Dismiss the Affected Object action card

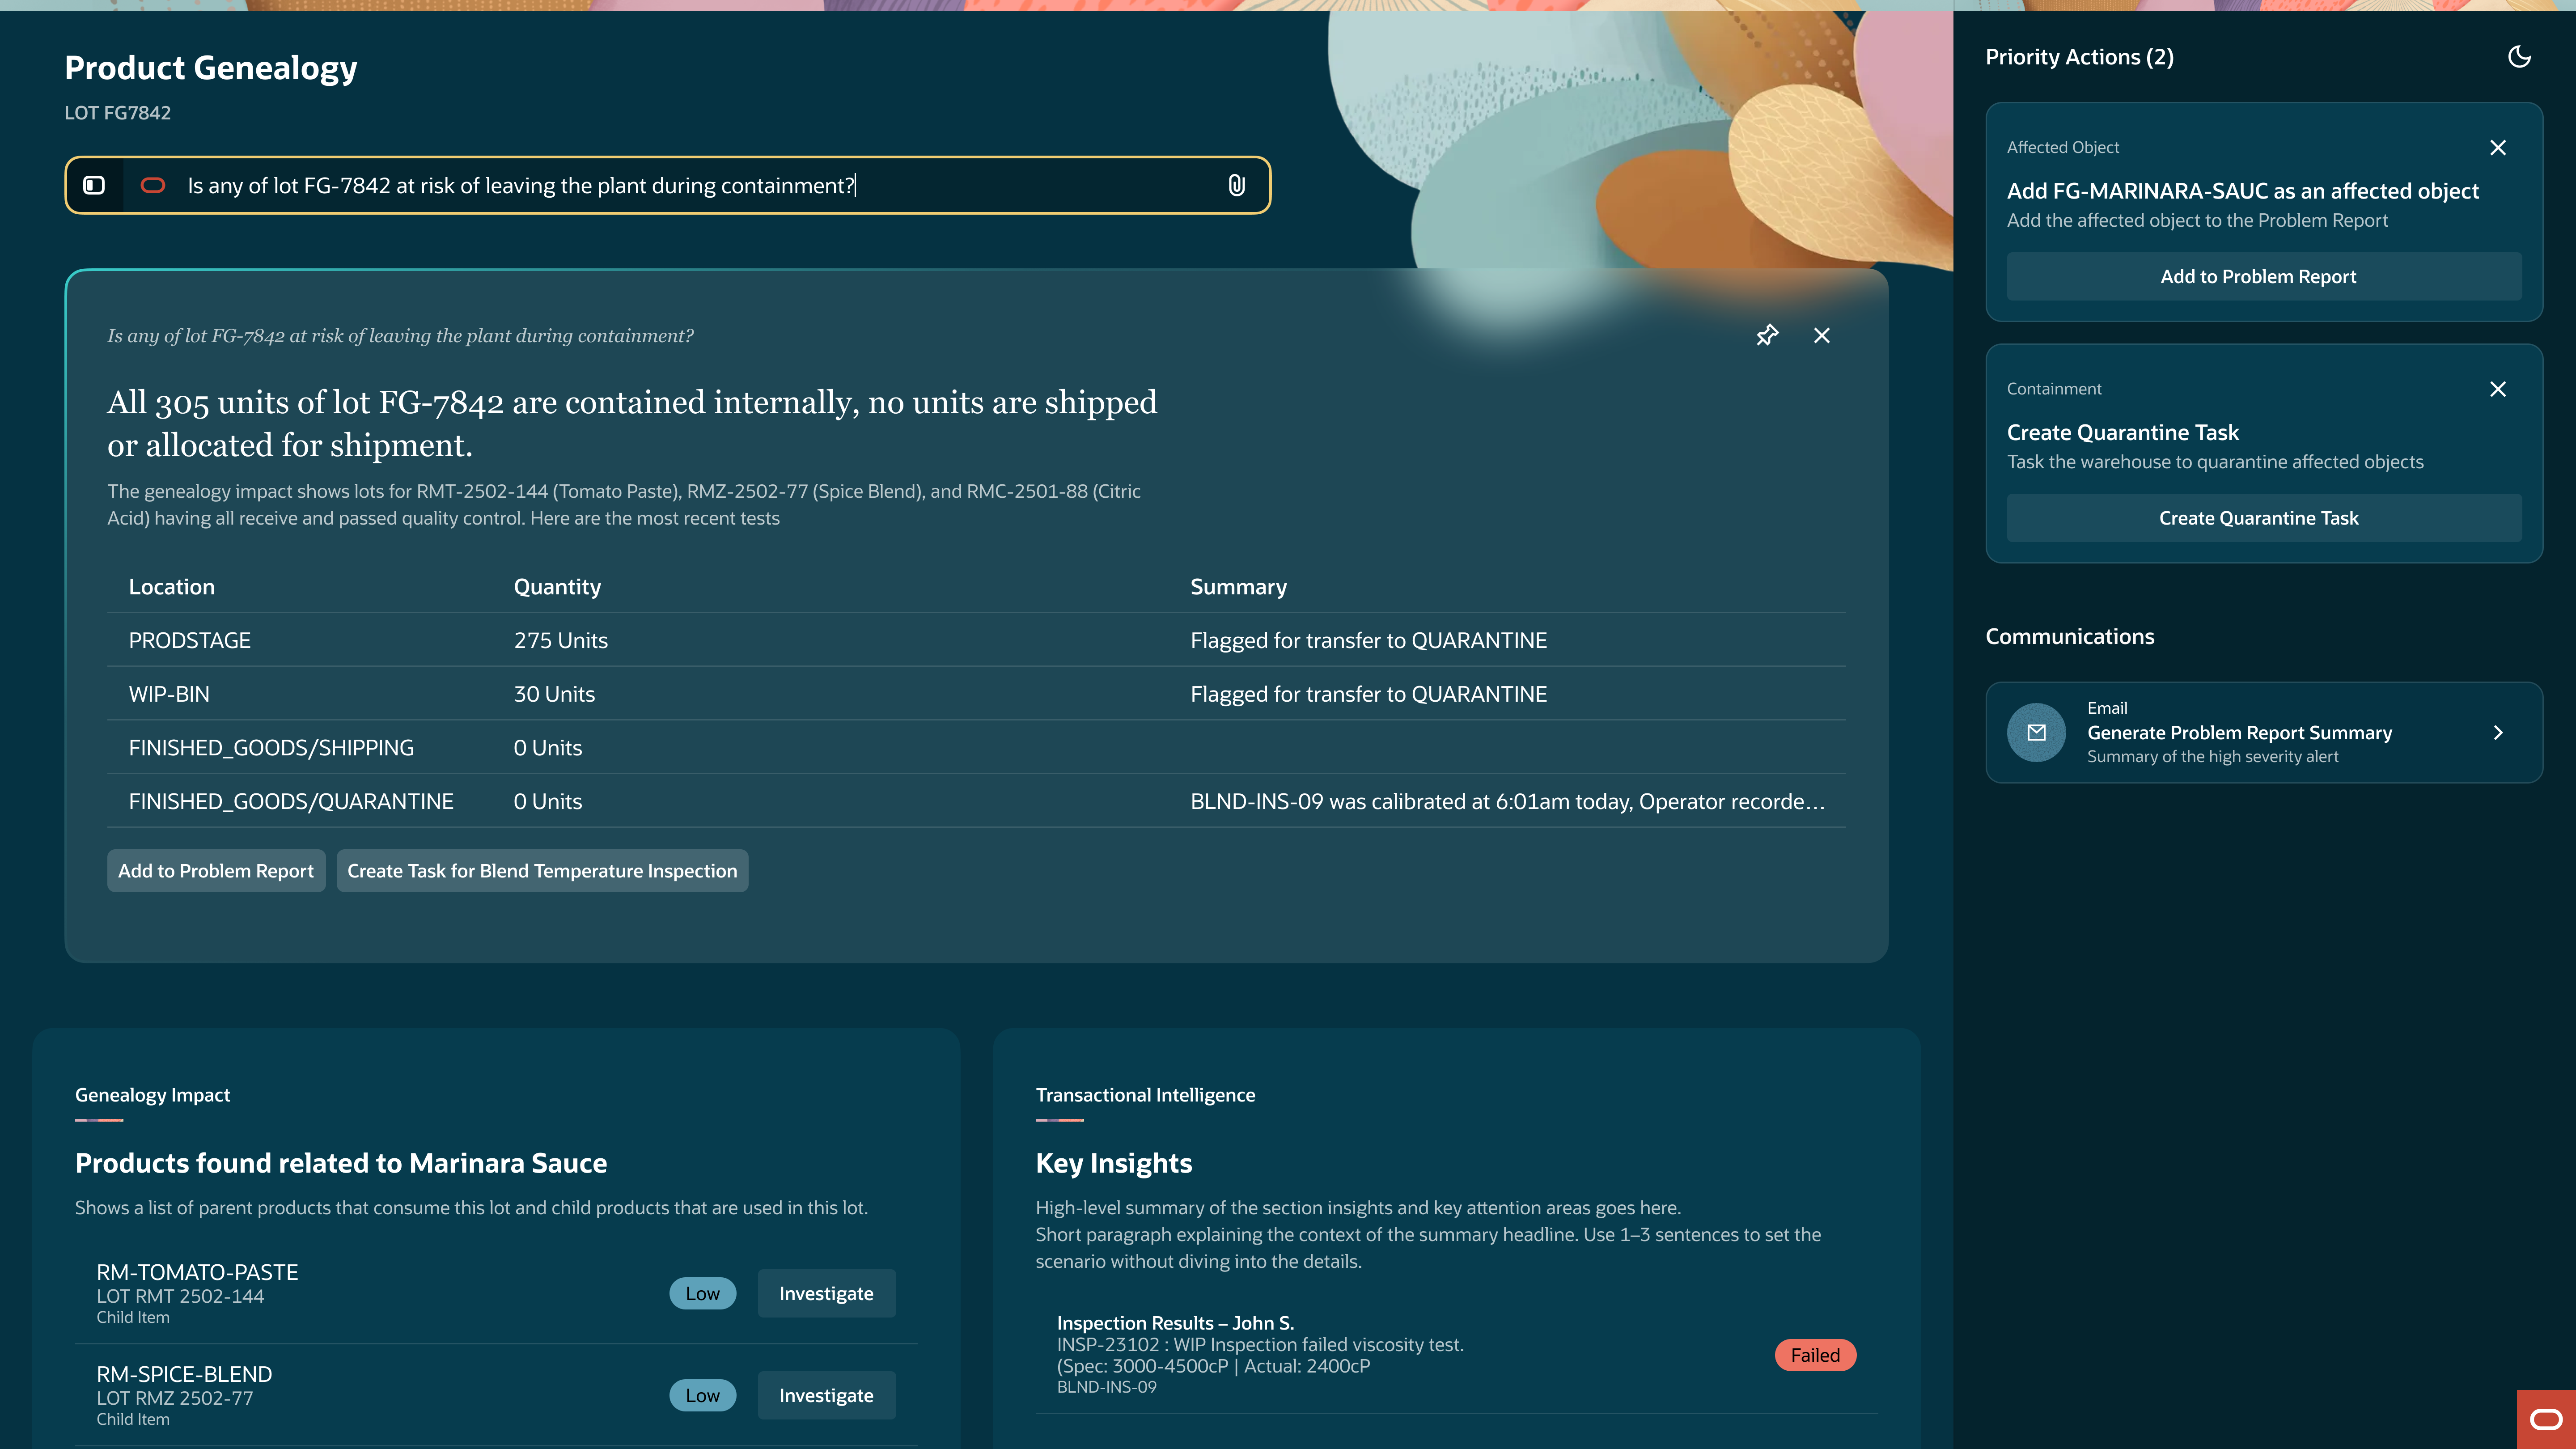click(x=2498, y=148)
